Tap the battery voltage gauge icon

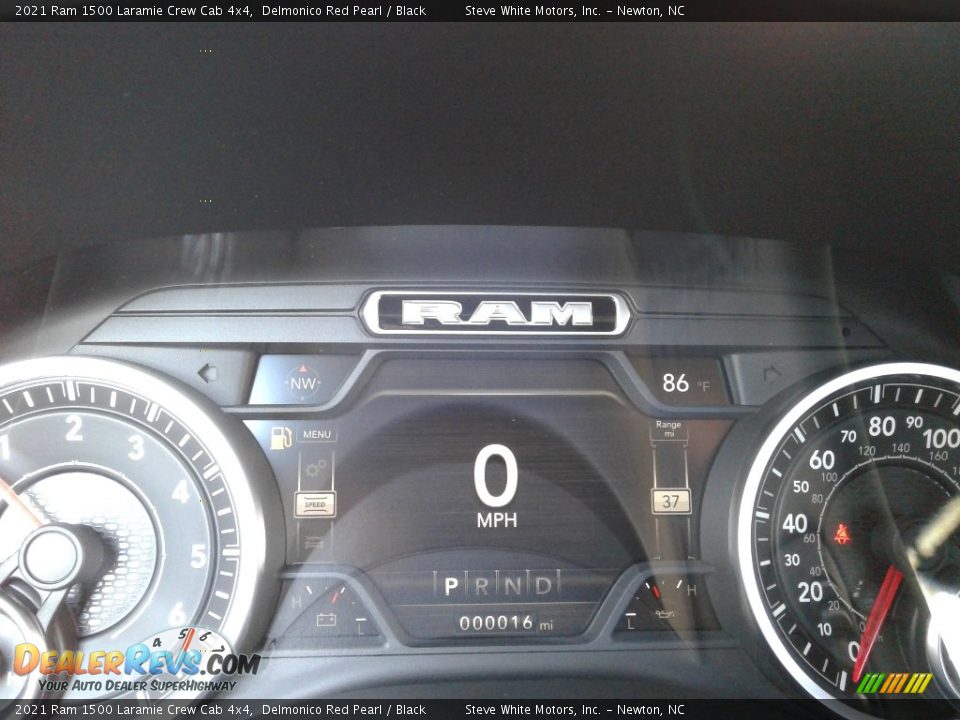coord(326,620)
